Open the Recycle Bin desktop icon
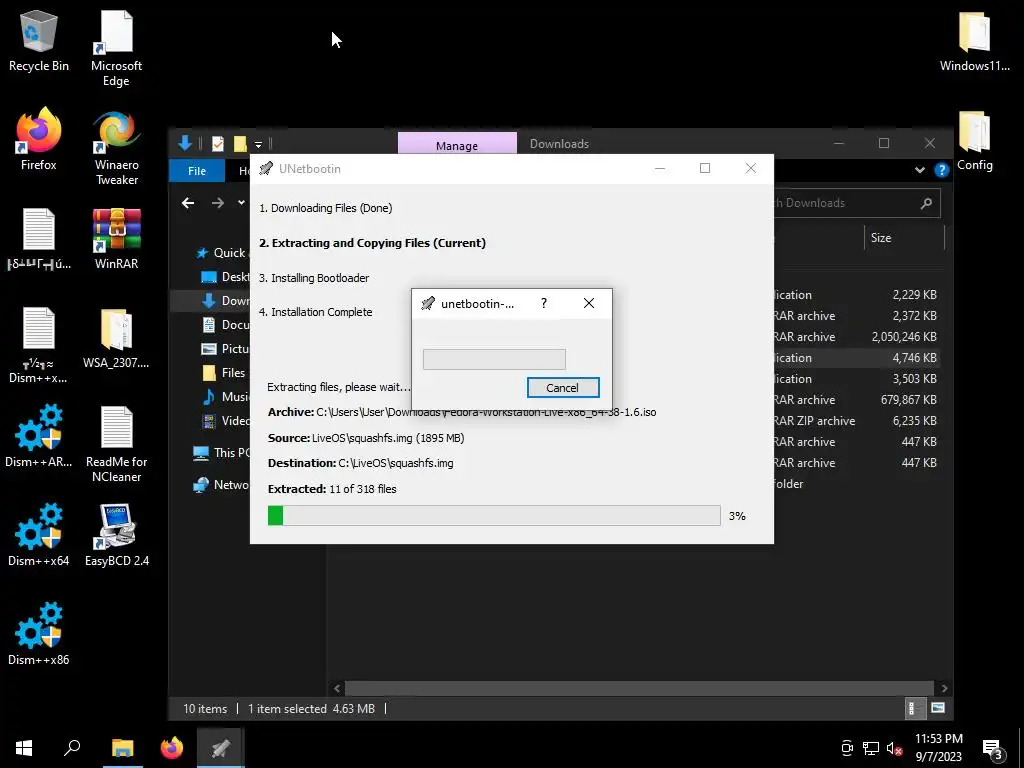The height and width of the screenshot is (768, 1024). point(39,41)
